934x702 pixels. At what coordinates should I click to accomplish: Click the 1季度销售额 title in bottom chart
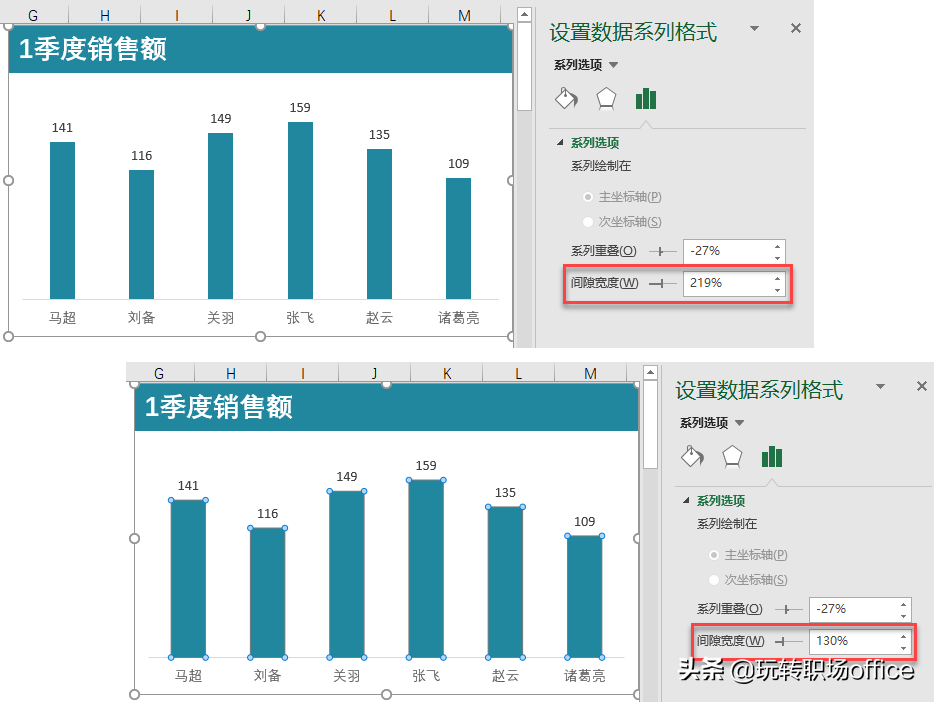click(x=219, y=407)
